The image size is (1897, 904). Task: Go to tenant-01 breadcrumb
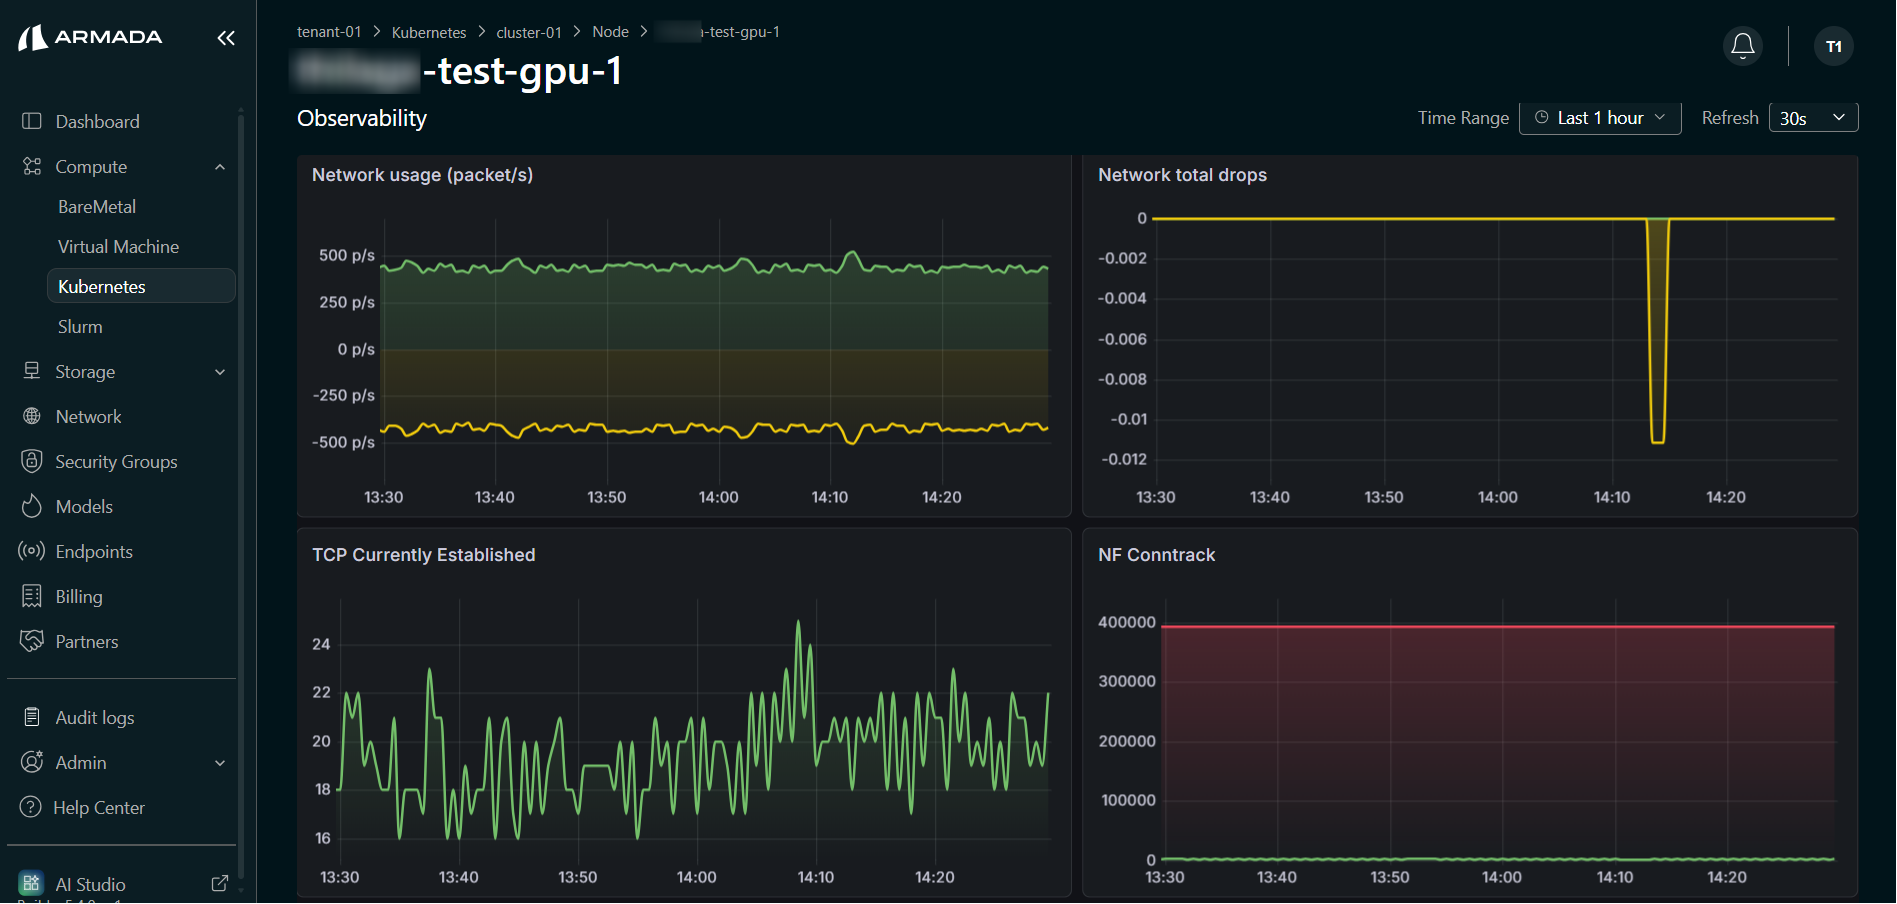pyautogui.click(x=329, y=32)
